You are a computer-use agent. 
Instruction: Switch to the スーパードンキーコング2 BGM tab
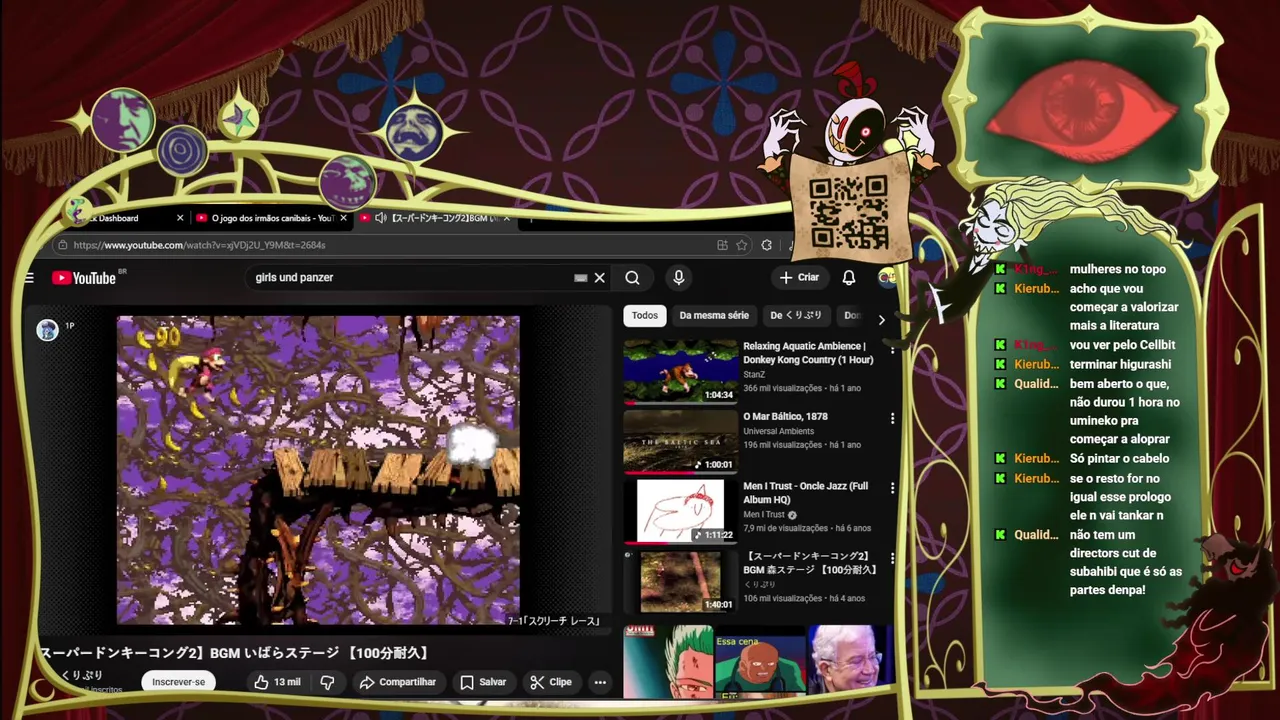(435, 218)
